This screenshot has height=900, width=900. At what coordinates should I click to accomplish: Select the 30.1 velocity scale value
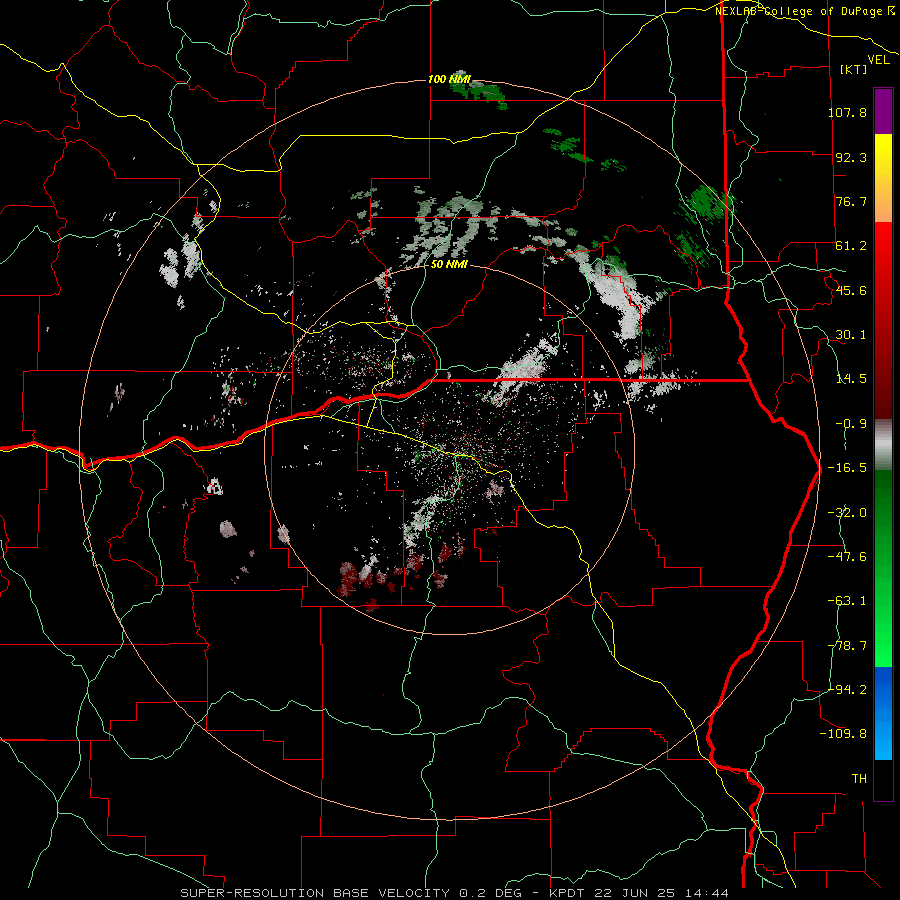pyautogui.click(x=851, y=335)
